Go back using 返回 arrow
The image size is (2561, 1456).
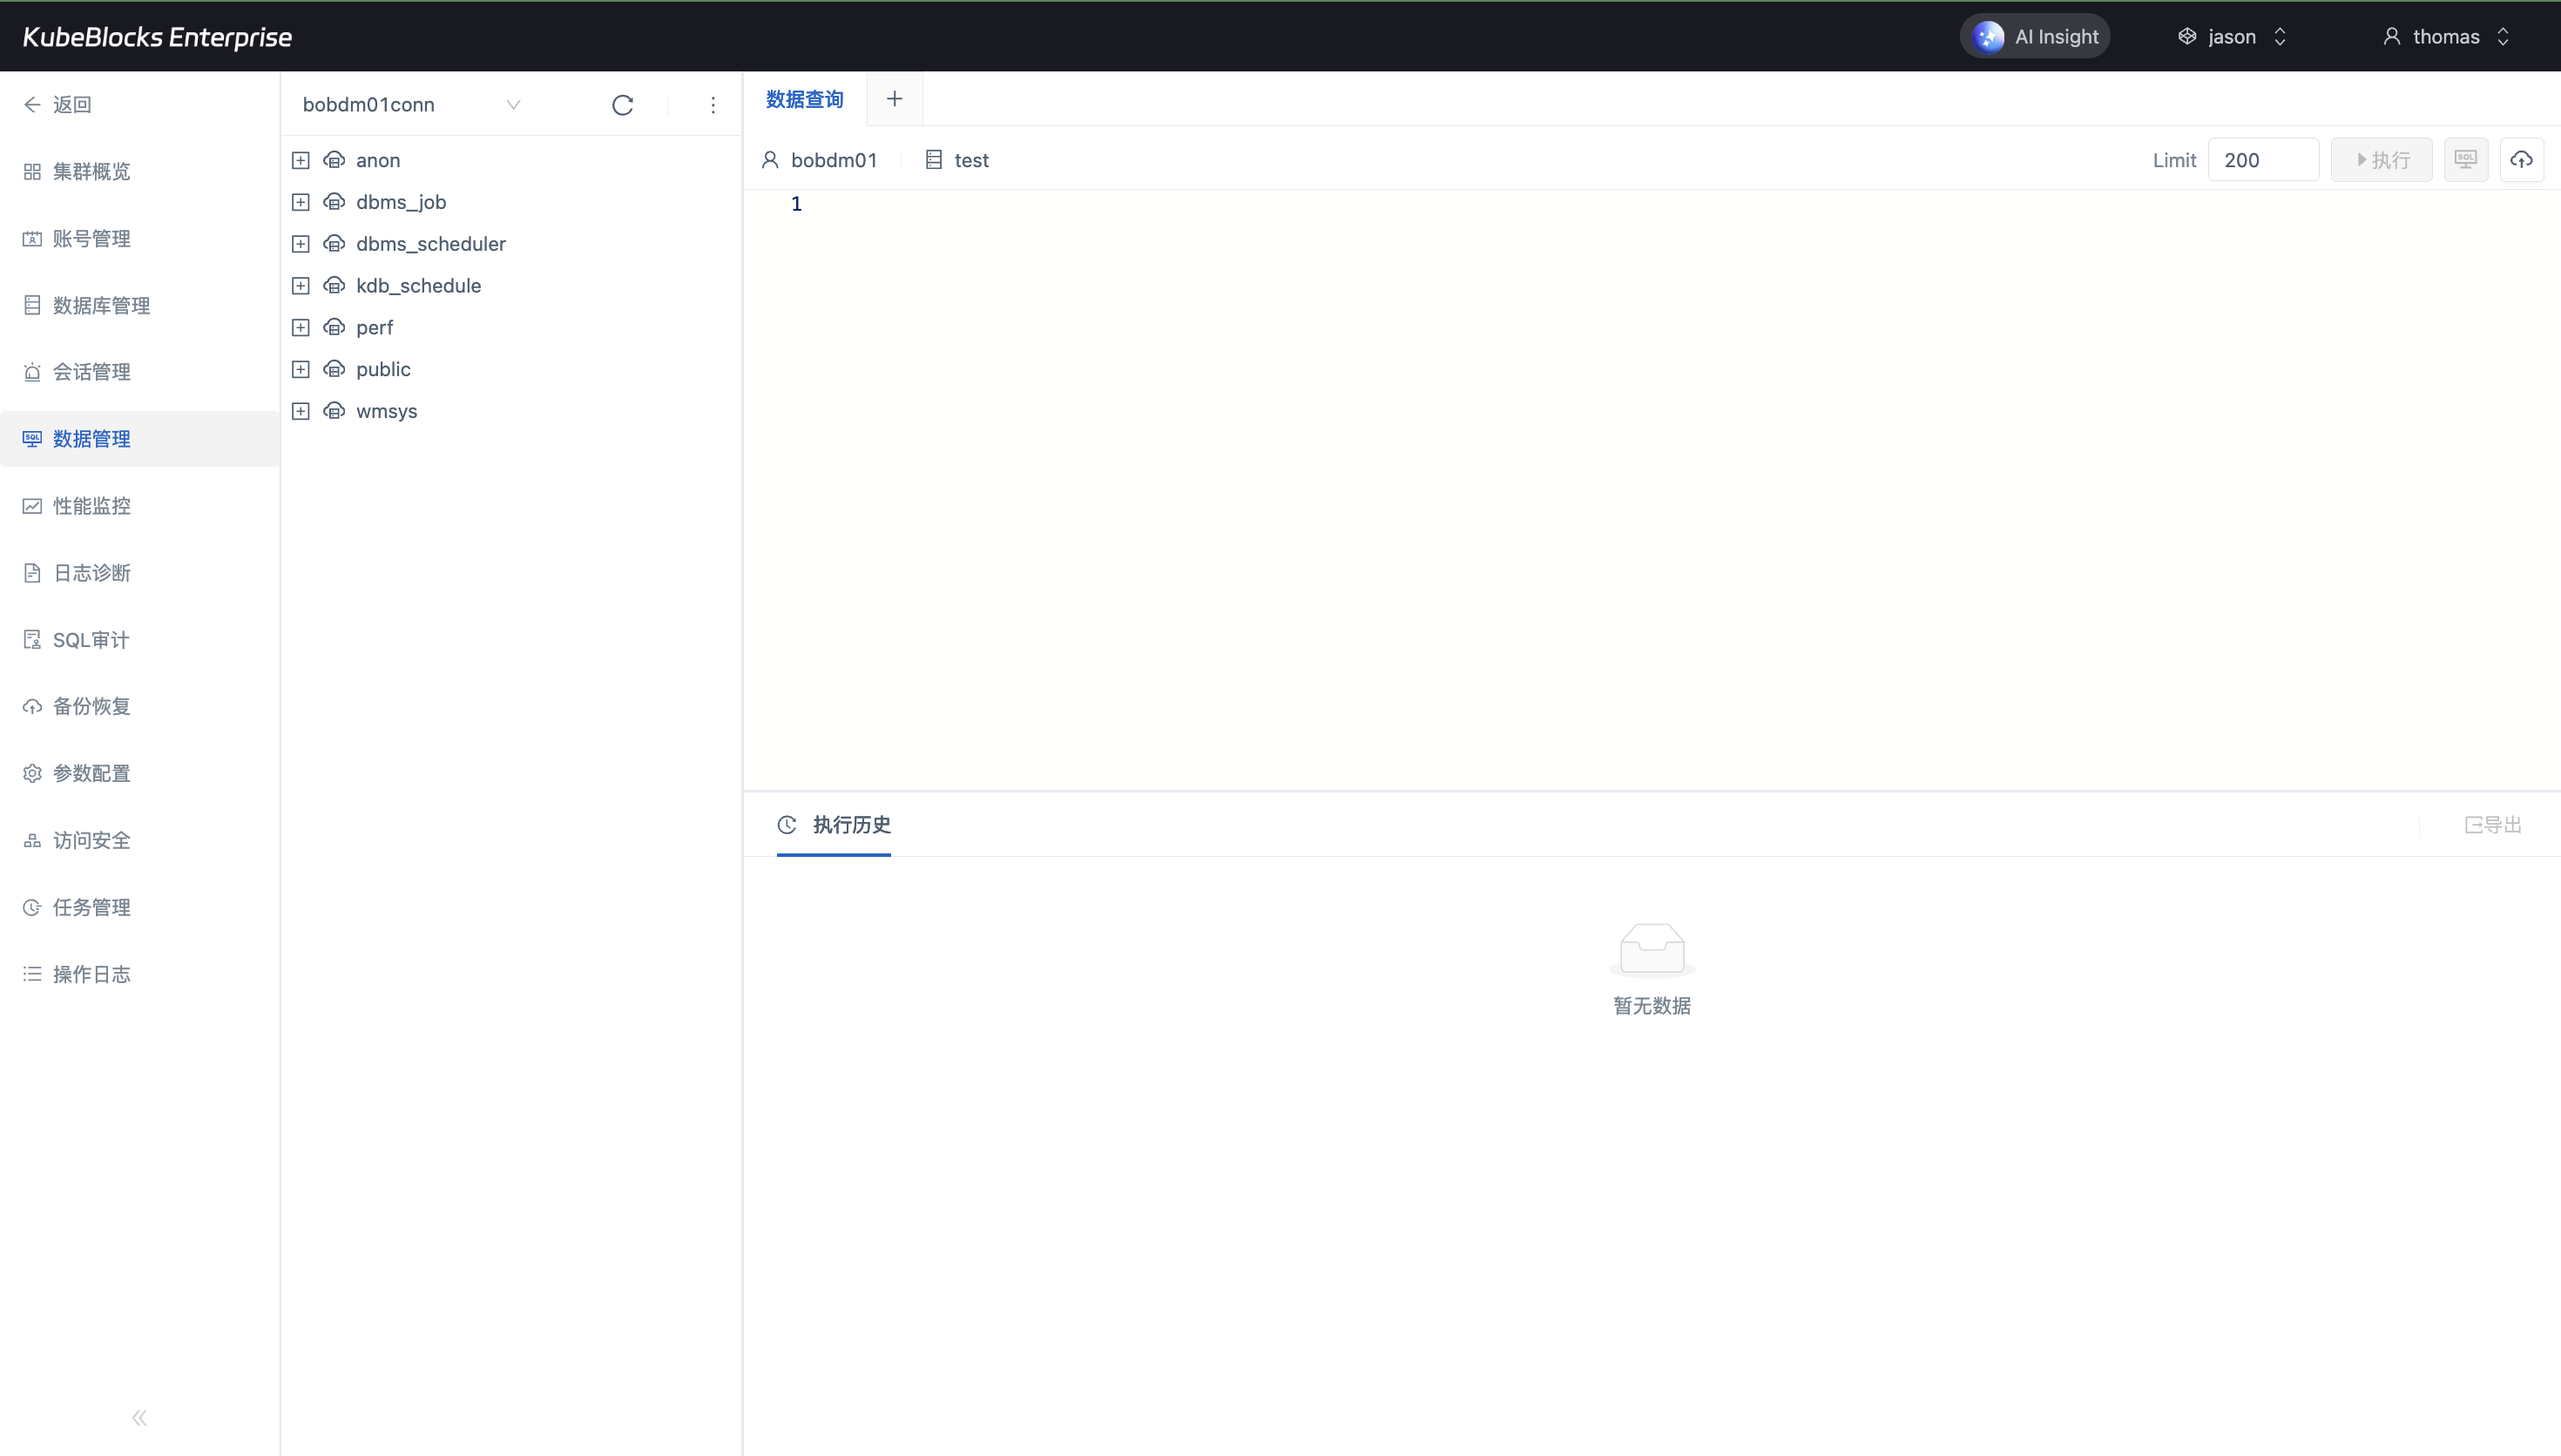pyautogui.click(x=58, y=105)
